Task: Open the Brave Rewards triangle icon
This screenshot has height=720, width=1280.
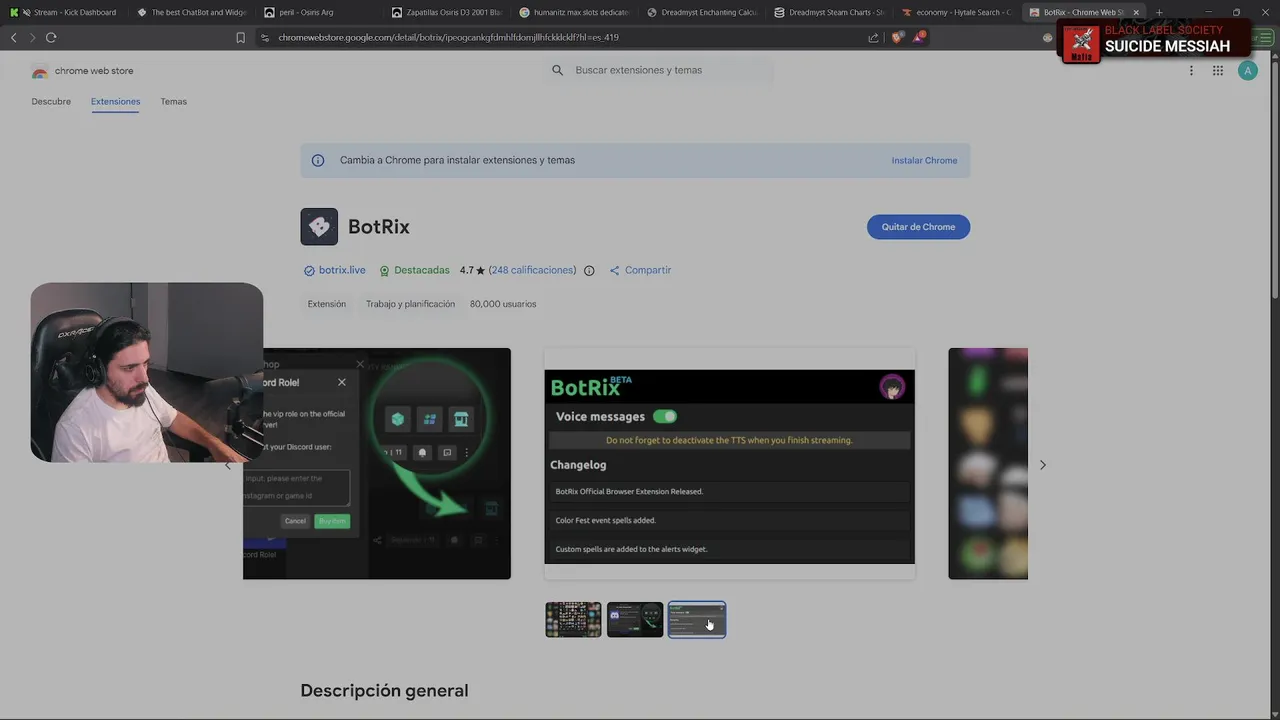Action: pos(918,37)
